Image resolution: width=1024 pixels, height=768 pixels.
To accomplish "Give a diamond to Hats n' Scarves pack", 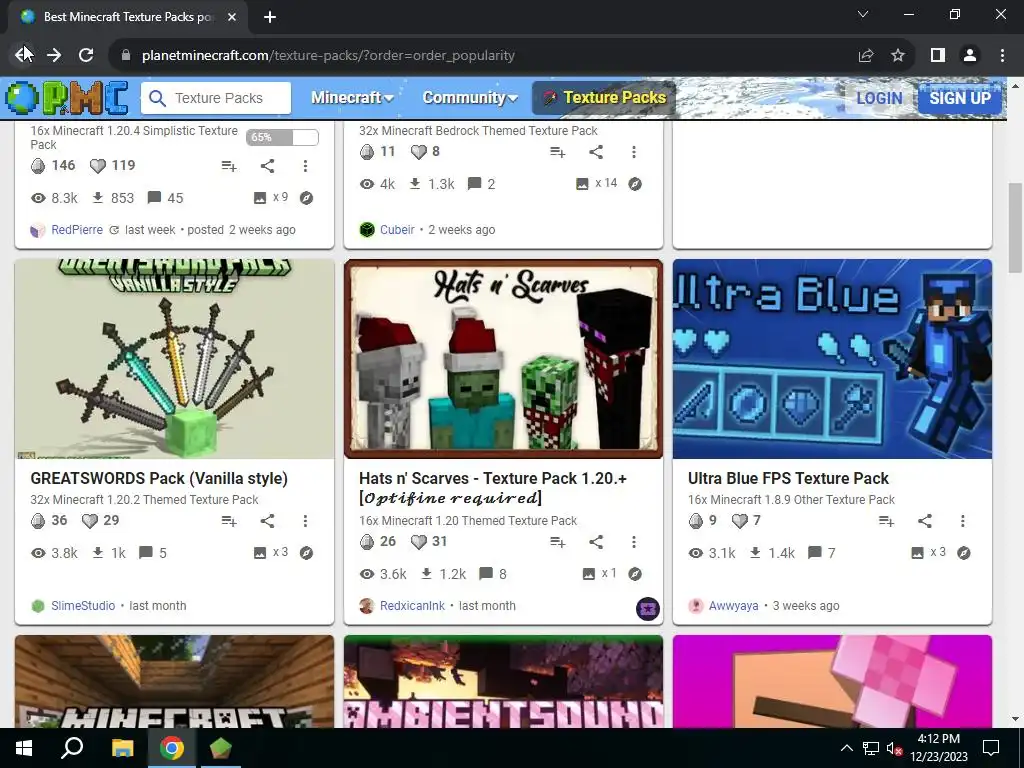I will [x=367, y=541].
